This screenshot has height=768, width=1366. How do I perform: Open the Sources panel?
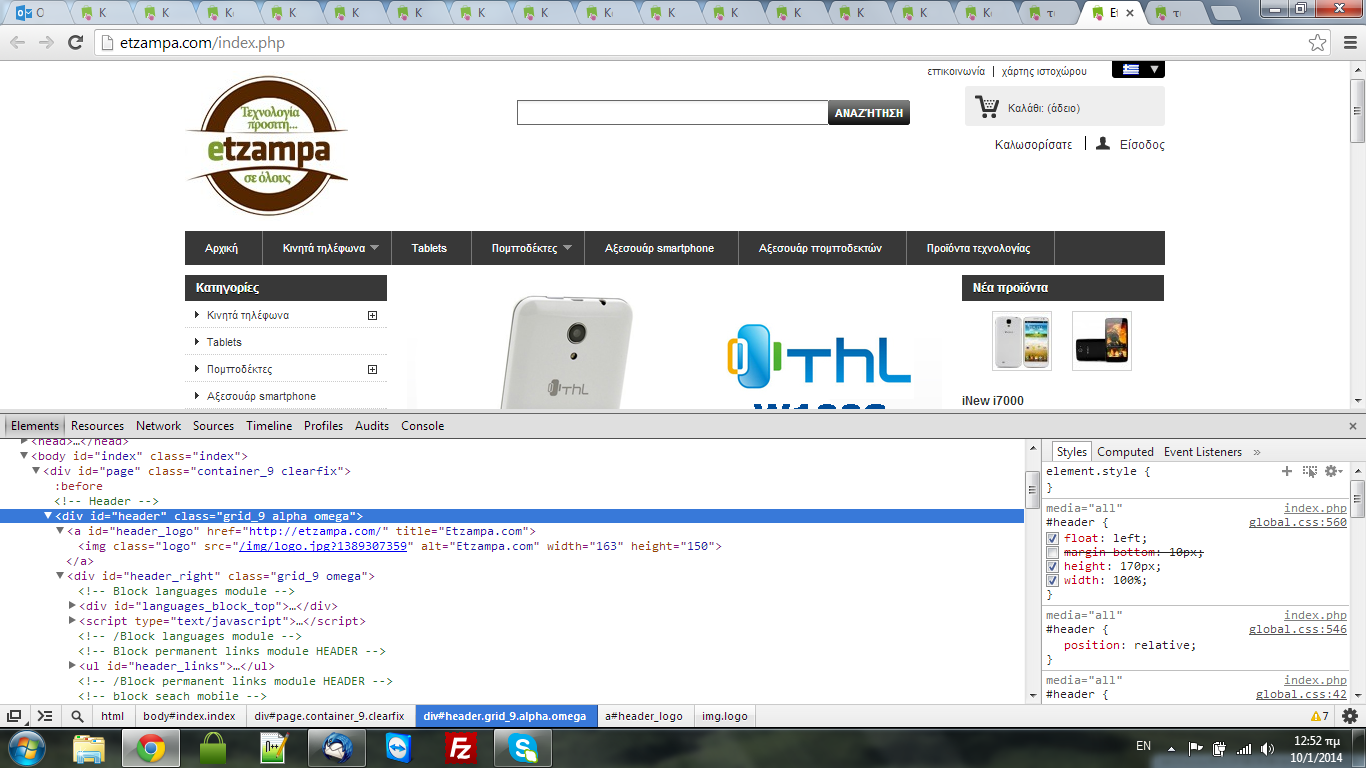214,426
